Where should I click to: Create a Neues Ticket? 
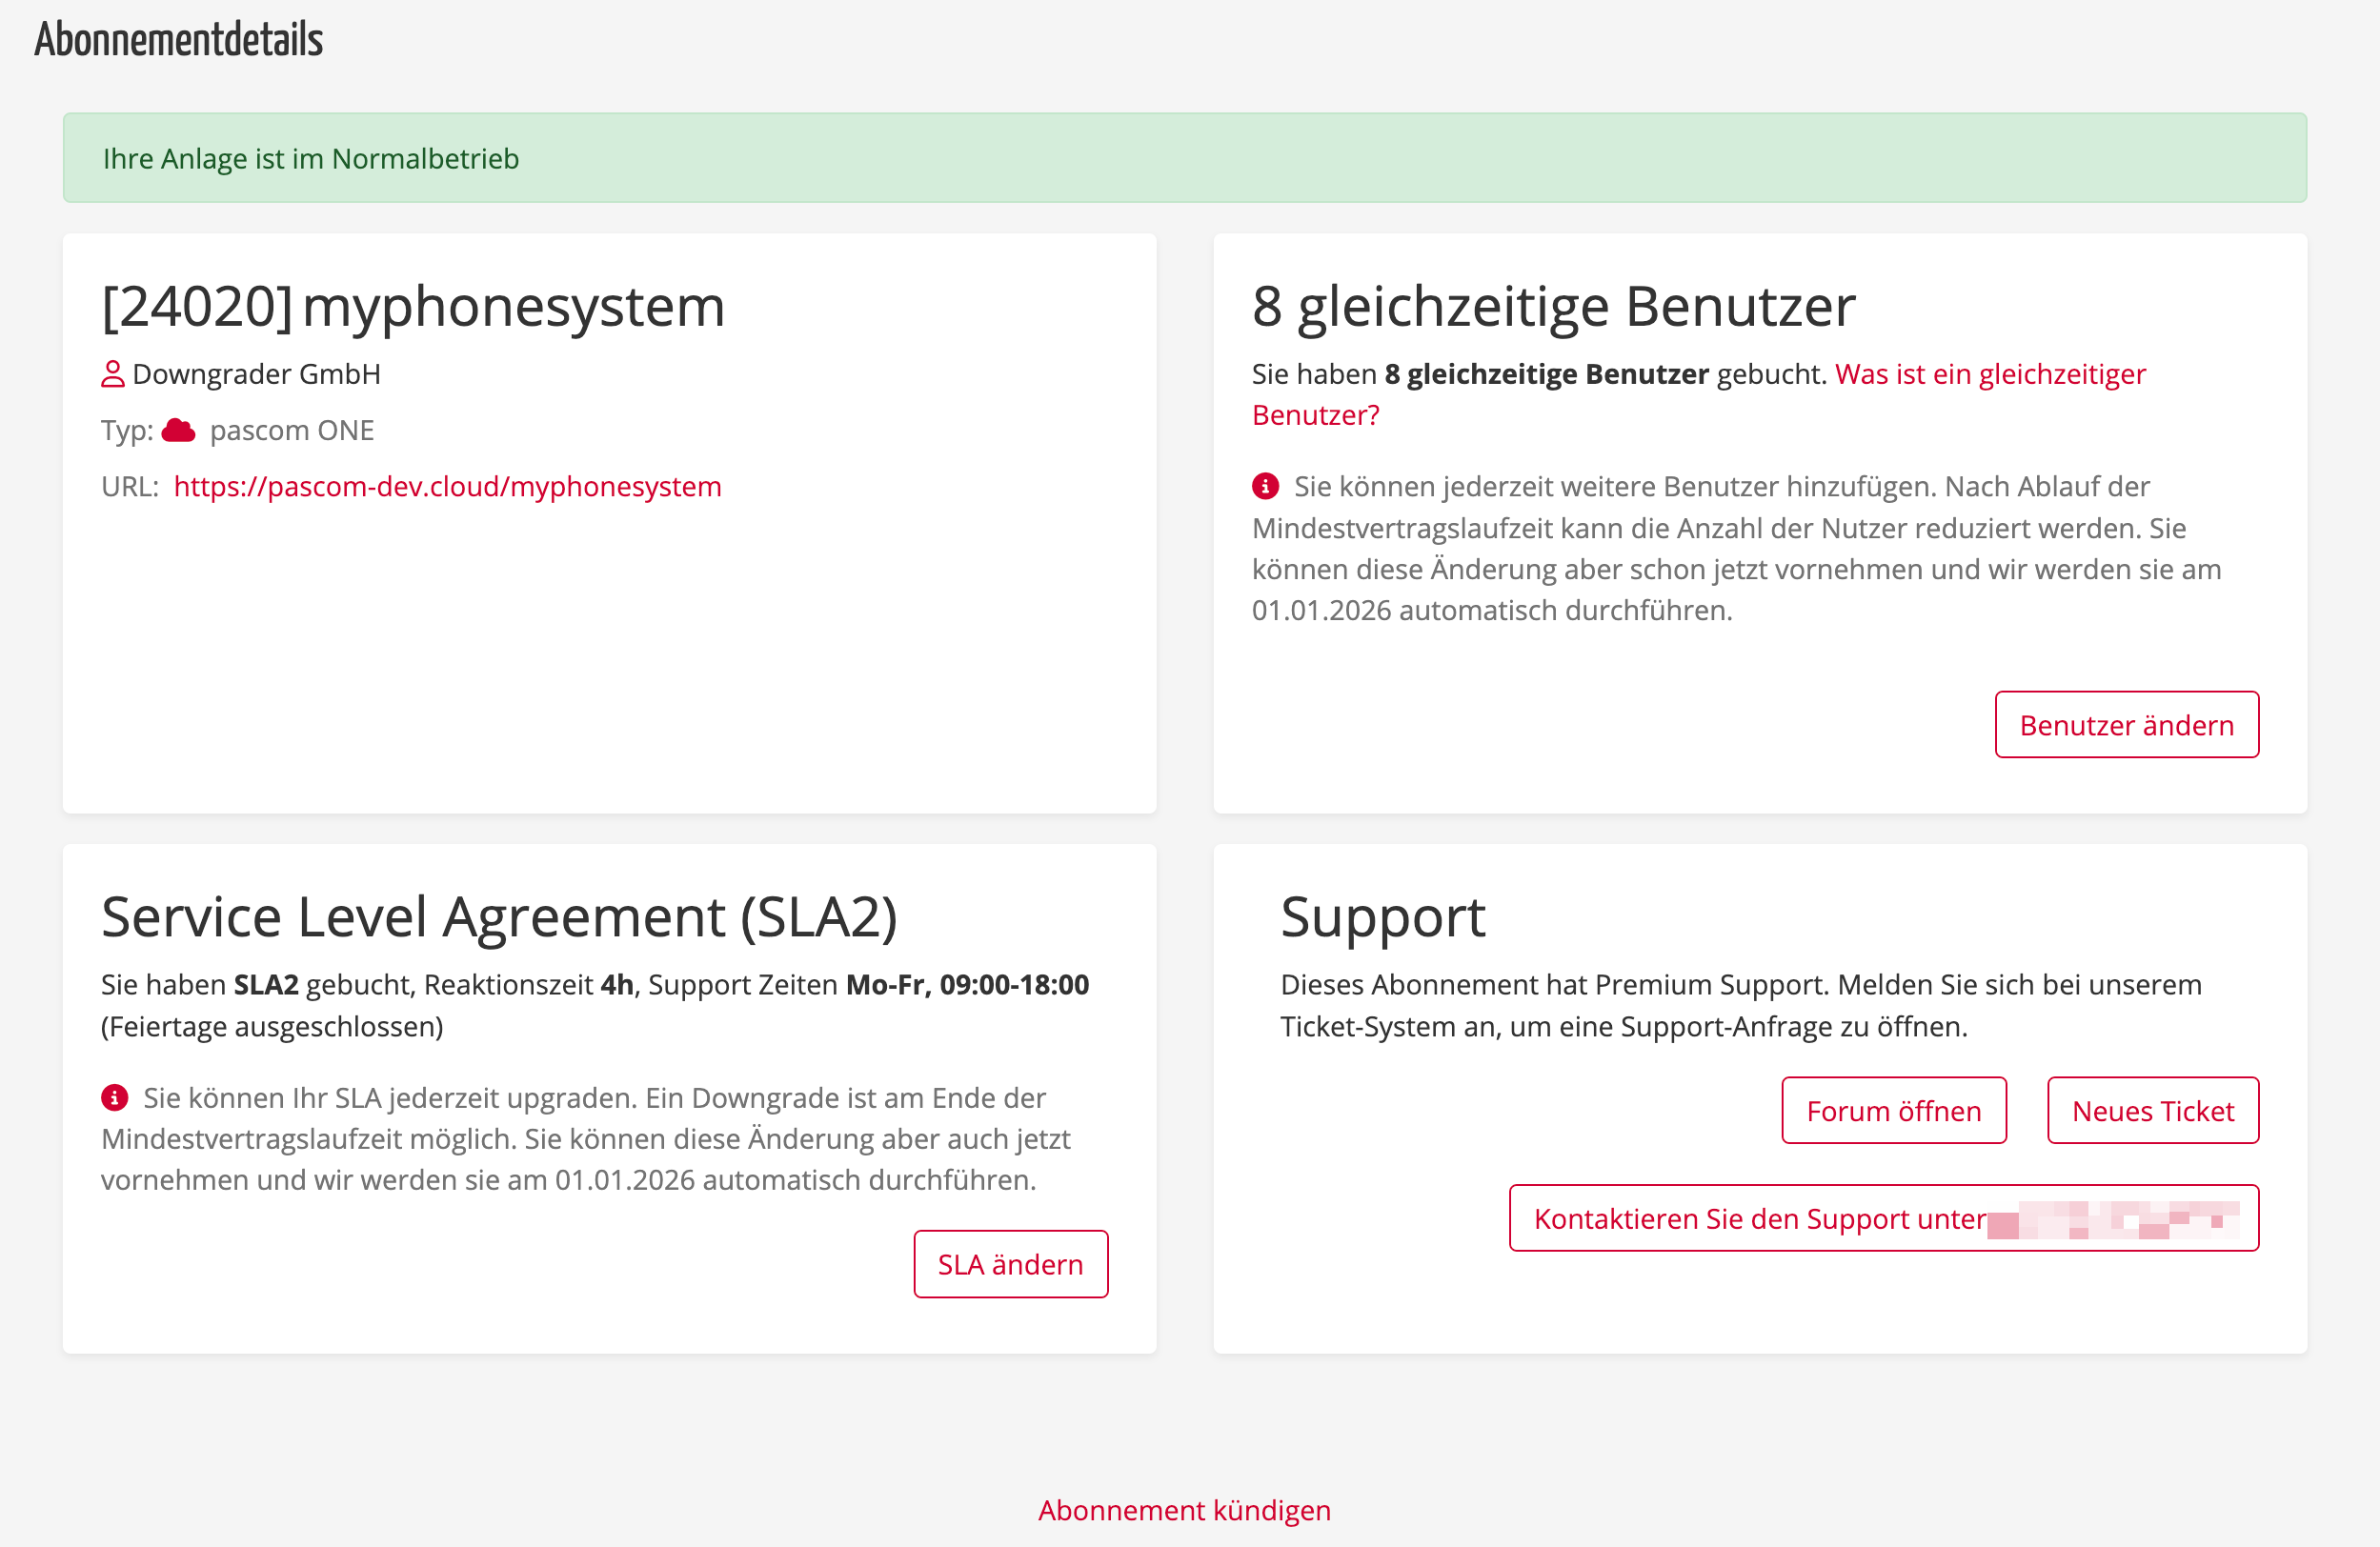tap(2152, 1111)
